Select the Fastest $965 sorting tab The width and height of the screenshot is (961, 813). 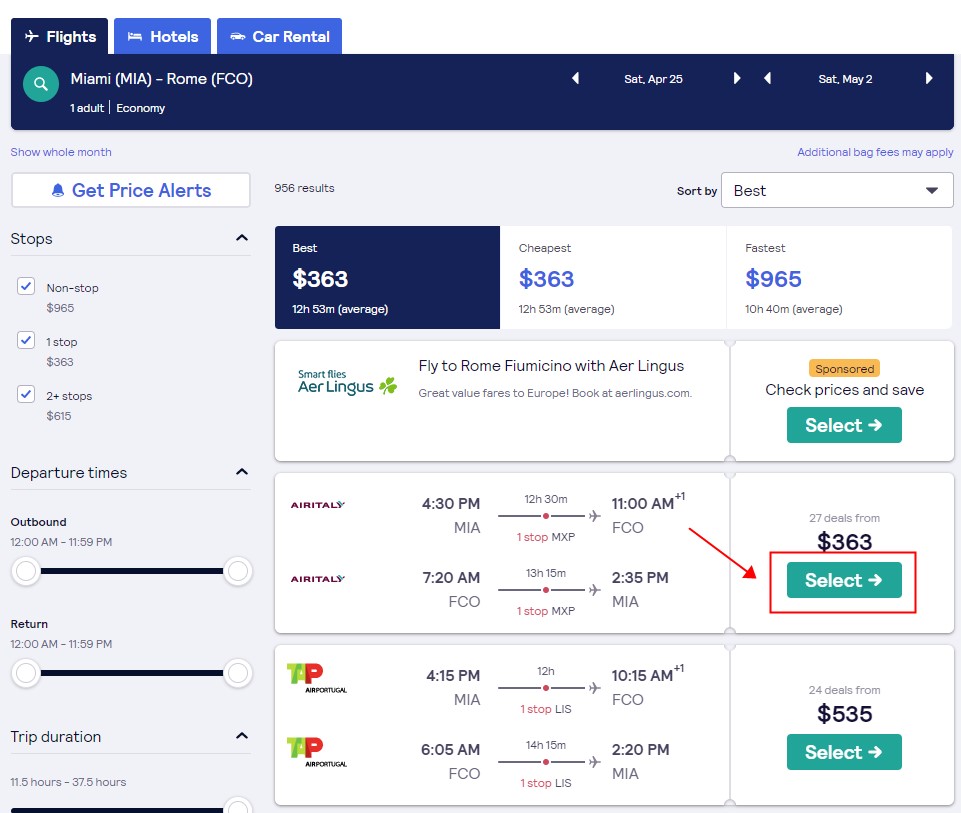(839, 278)
